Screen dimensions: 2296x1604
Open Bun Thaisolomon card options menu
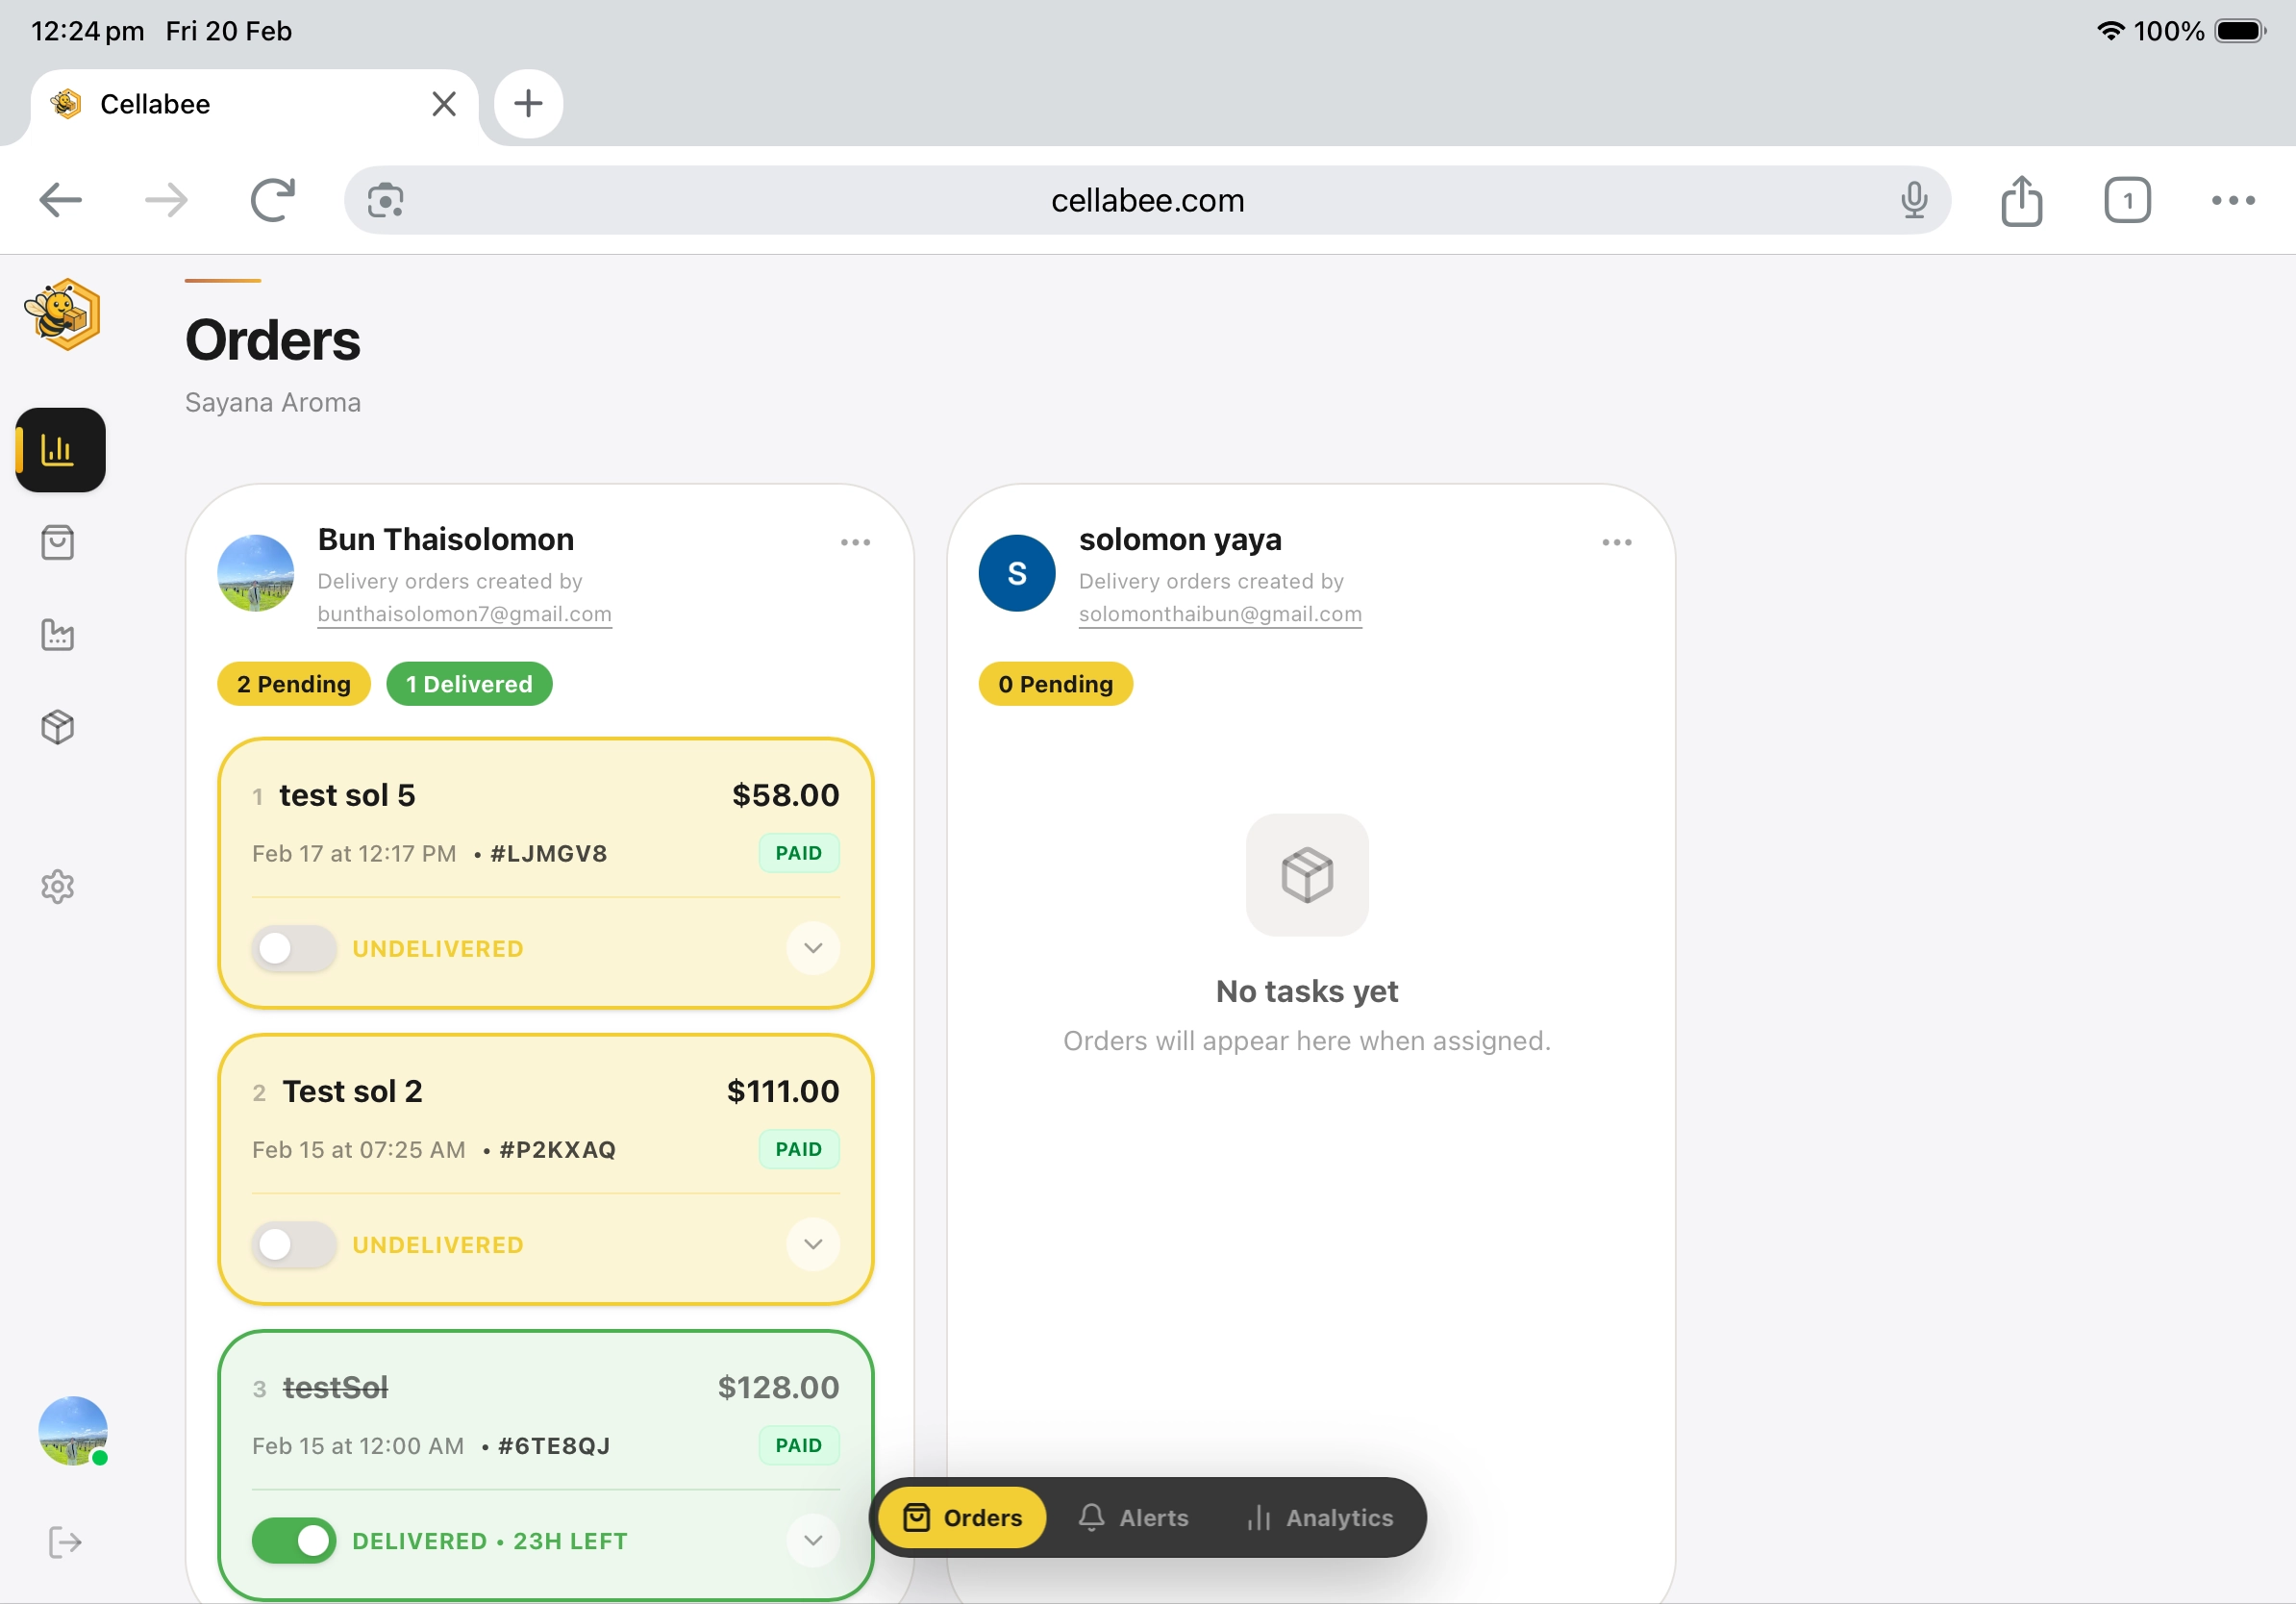855,542
